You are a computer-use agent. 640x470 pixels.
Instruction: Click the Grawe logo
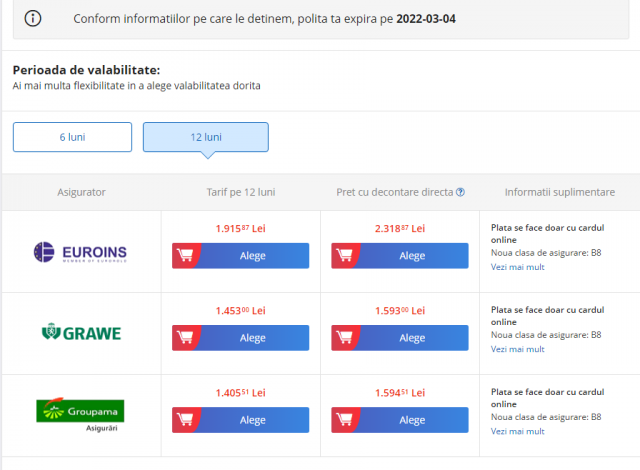[x=80, y=332]
